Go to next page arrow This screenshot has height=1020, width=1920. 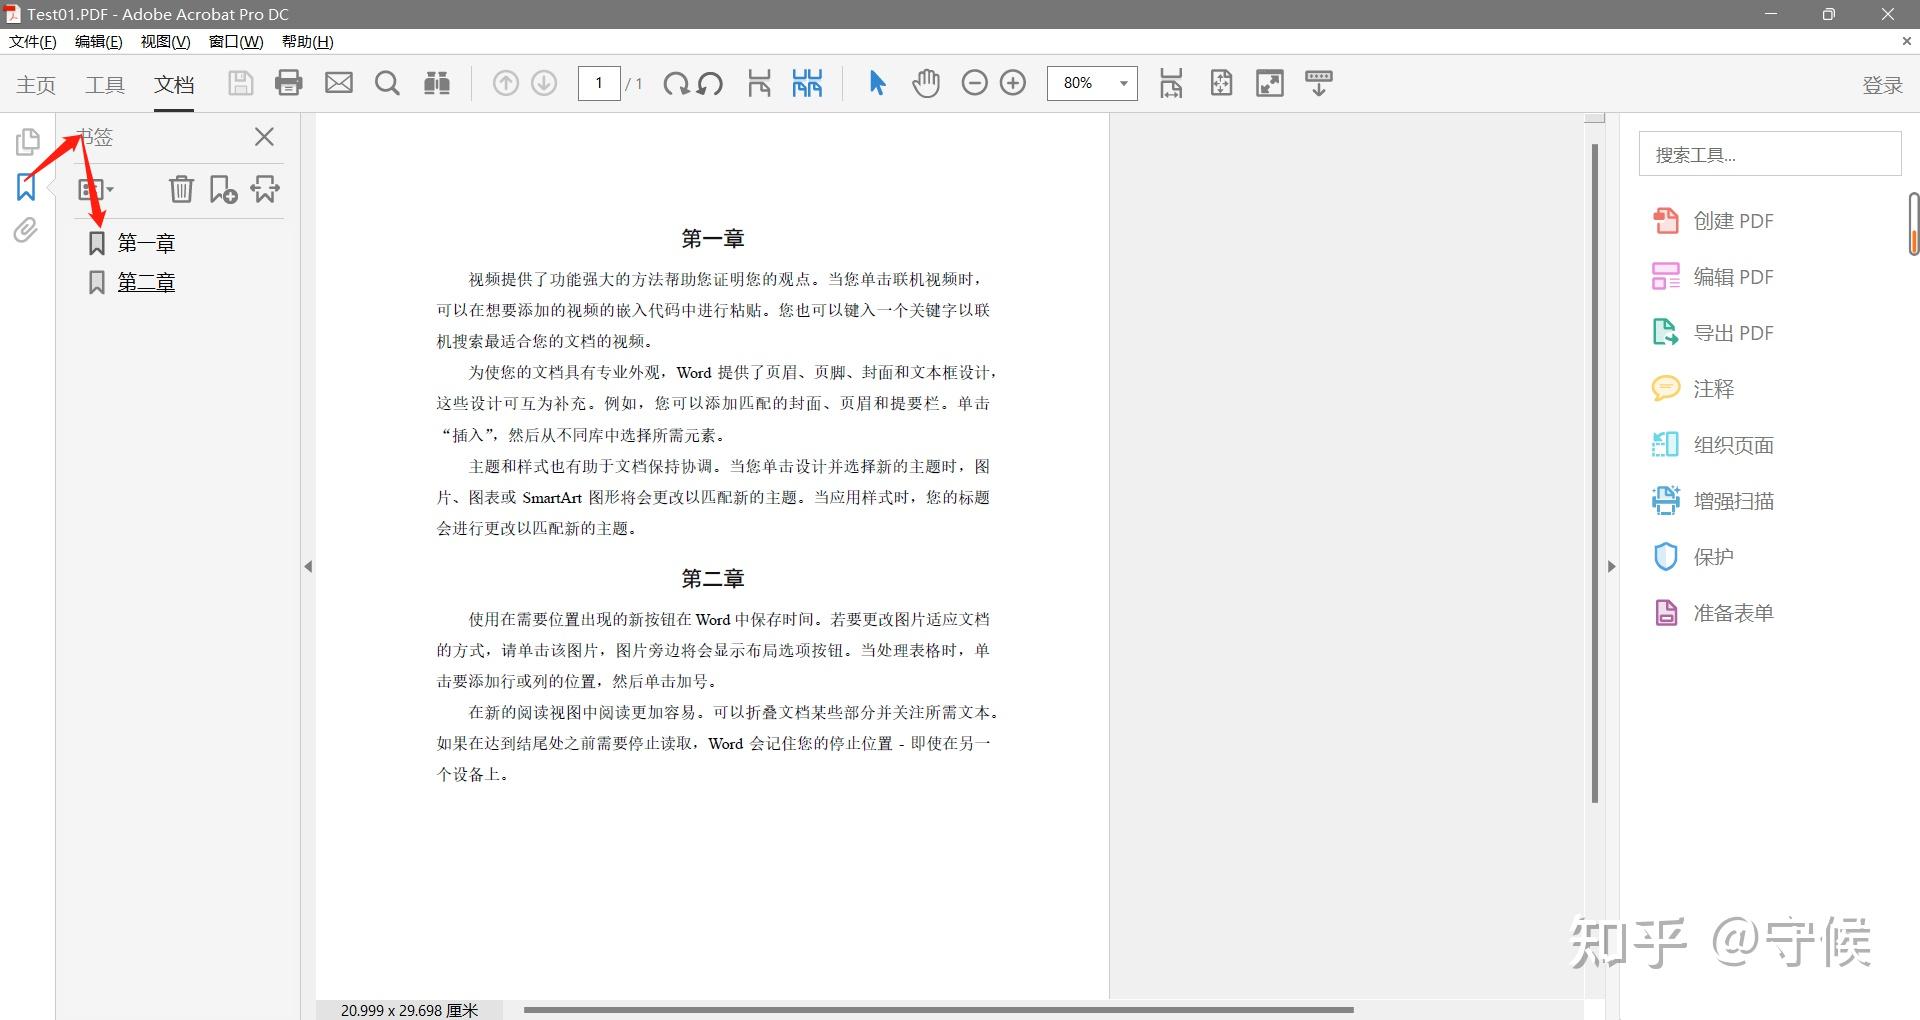coord(544,83)
